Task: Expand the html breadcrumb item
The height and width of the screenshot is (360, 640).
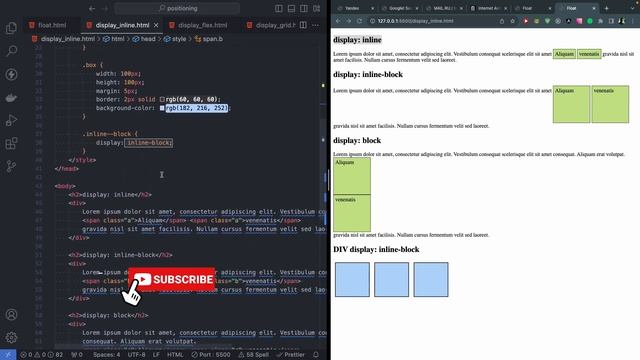Action: pos(113,39)
